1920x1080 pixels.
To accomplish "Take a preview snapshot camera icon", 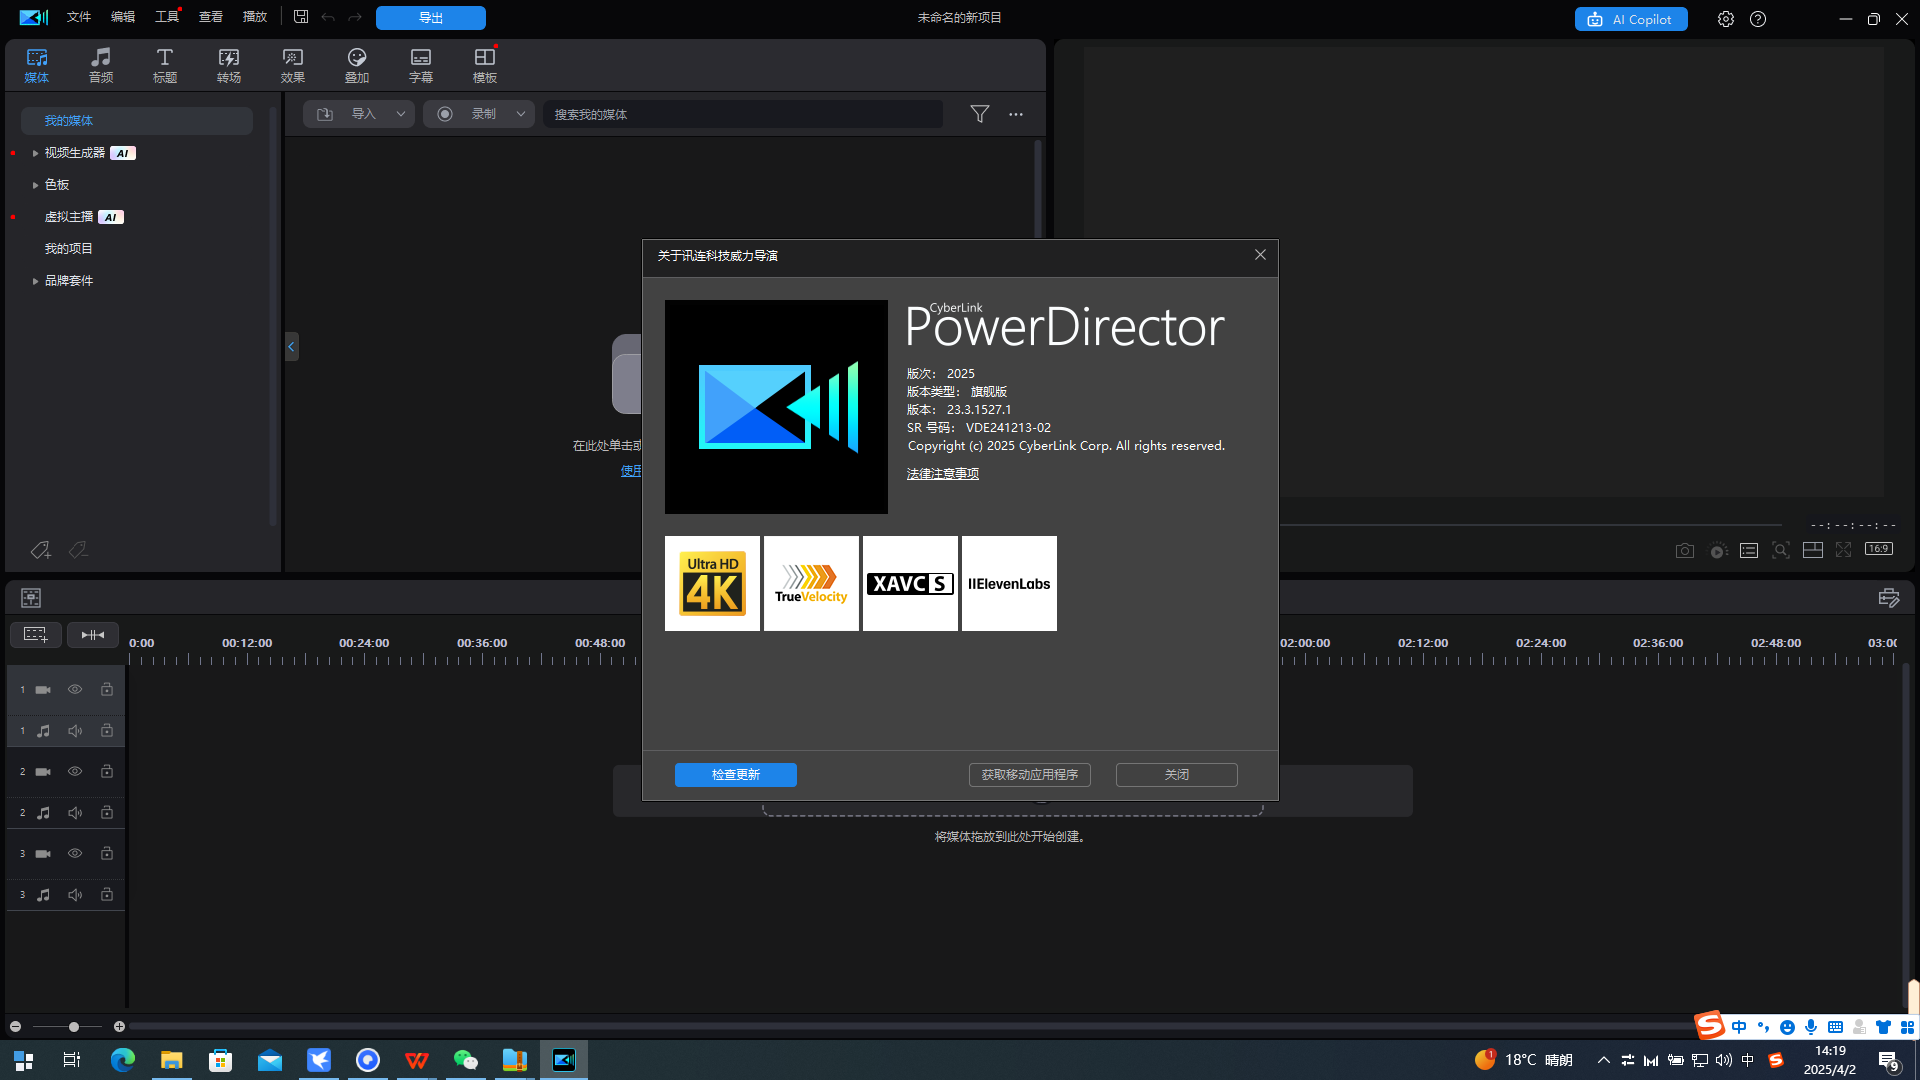I will [1685, 551].
